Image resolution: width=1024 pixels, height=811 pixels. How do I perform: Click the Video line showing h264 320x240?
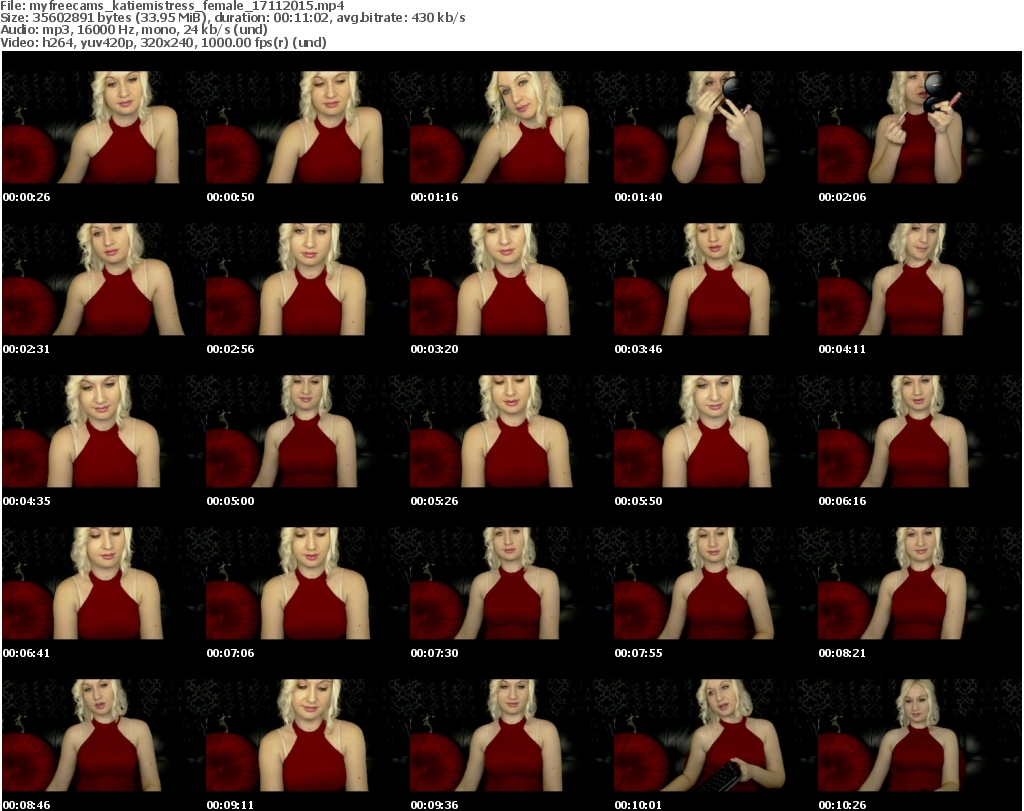coord(163,42)
